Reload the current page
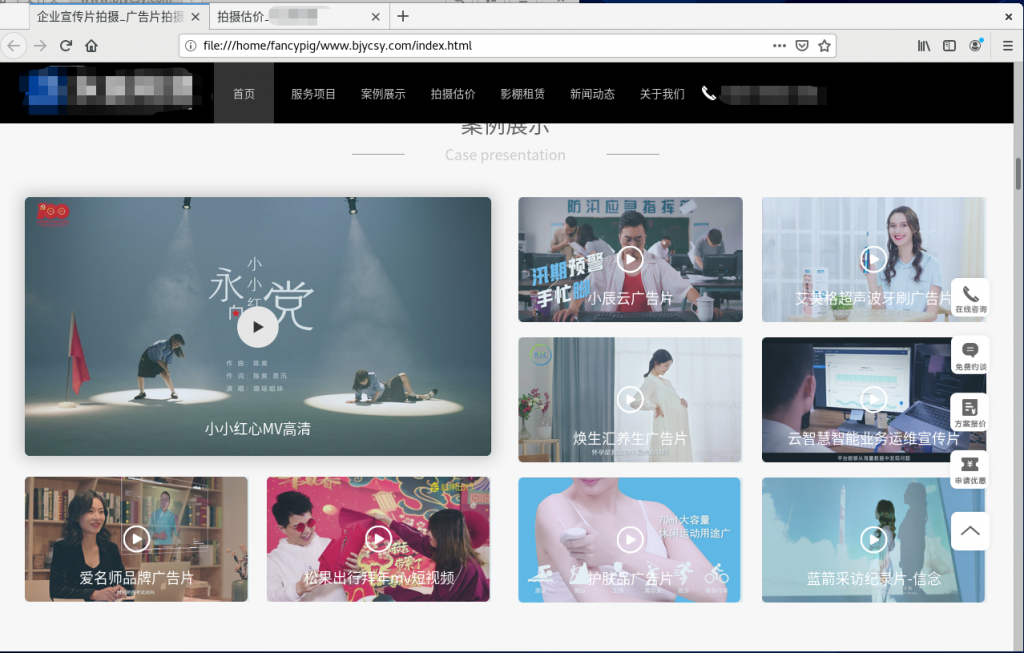 pos(66,46)
